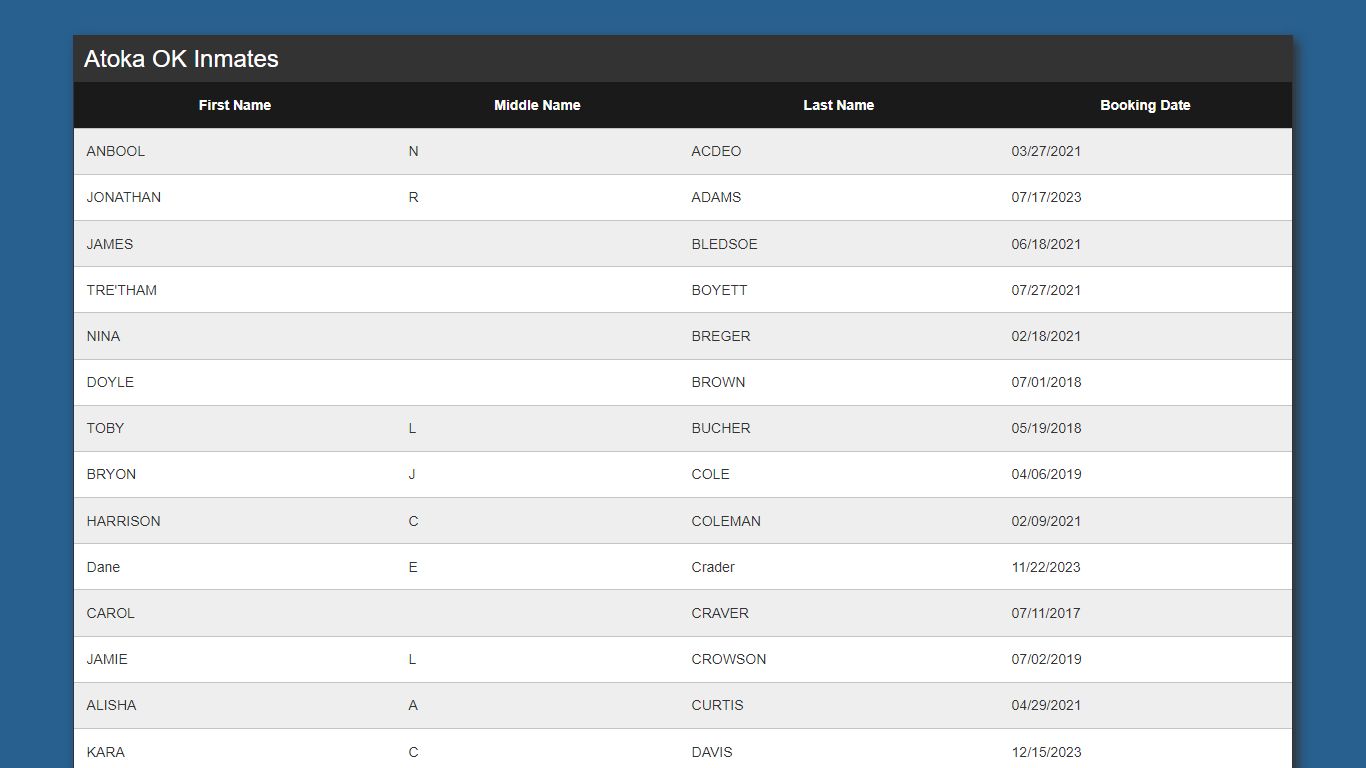Select last name DAVIS
This screenshot has width=1366, height=768.
pyautogui.click(x=712, y=752)
